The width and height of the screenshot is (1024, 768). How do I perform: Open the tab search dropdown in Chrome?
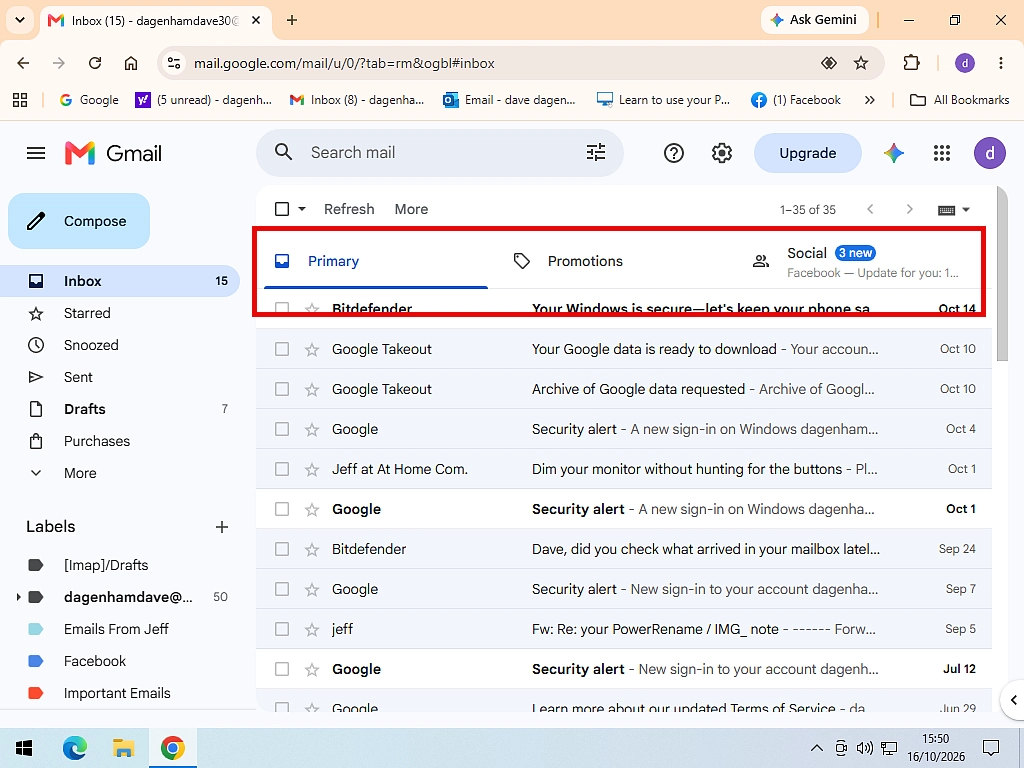click(20, 20)
